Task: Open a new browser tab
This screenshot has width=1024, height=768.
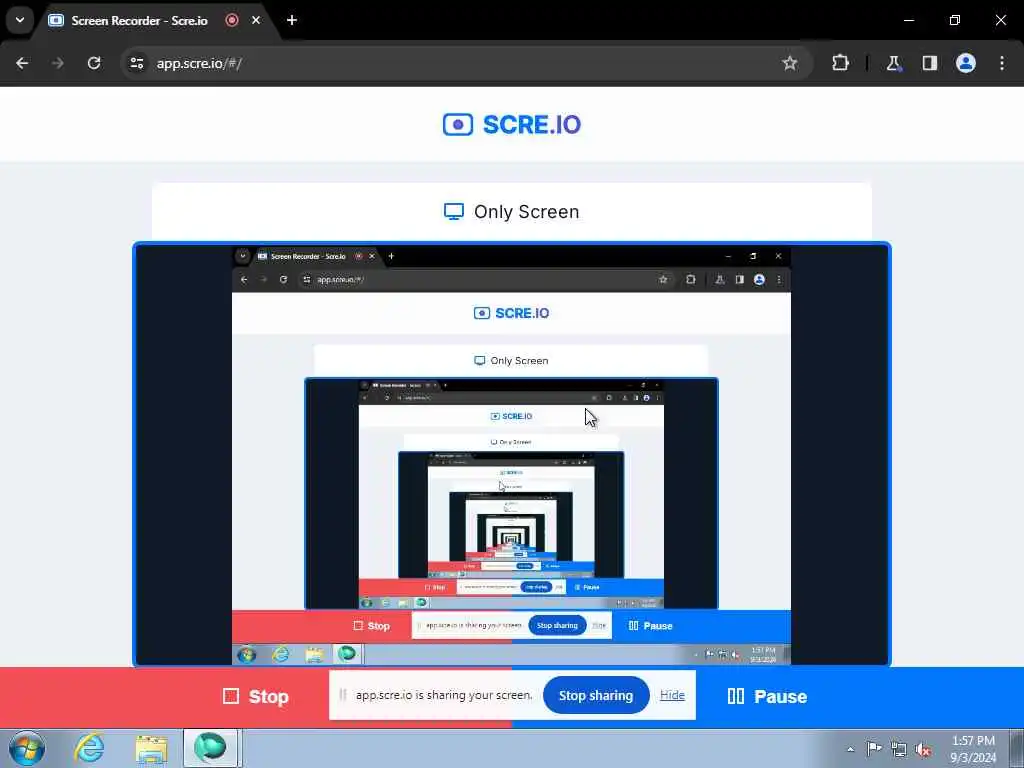Action: [x=292, y=20]
